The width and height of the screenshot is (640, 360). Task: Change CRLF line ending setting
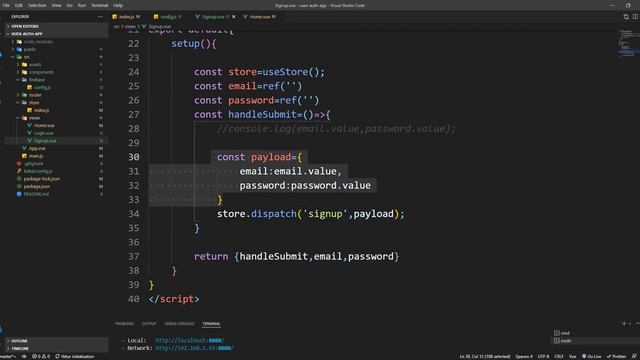559,356
